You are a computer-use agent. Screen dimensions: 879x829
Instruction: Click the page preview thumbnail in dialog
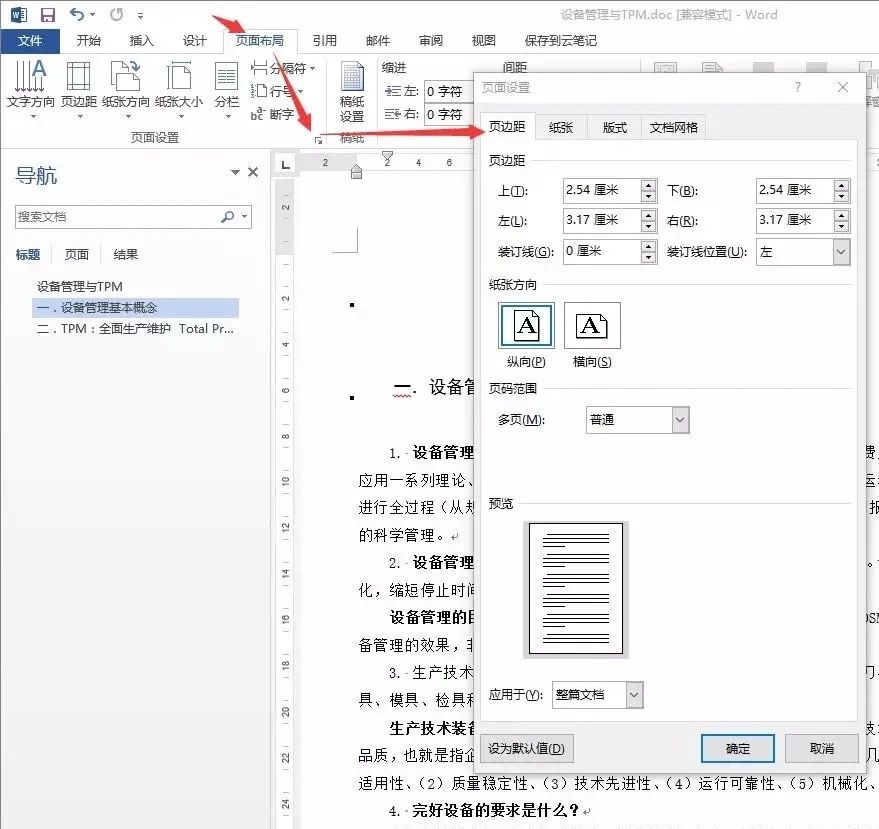(576, 589)
